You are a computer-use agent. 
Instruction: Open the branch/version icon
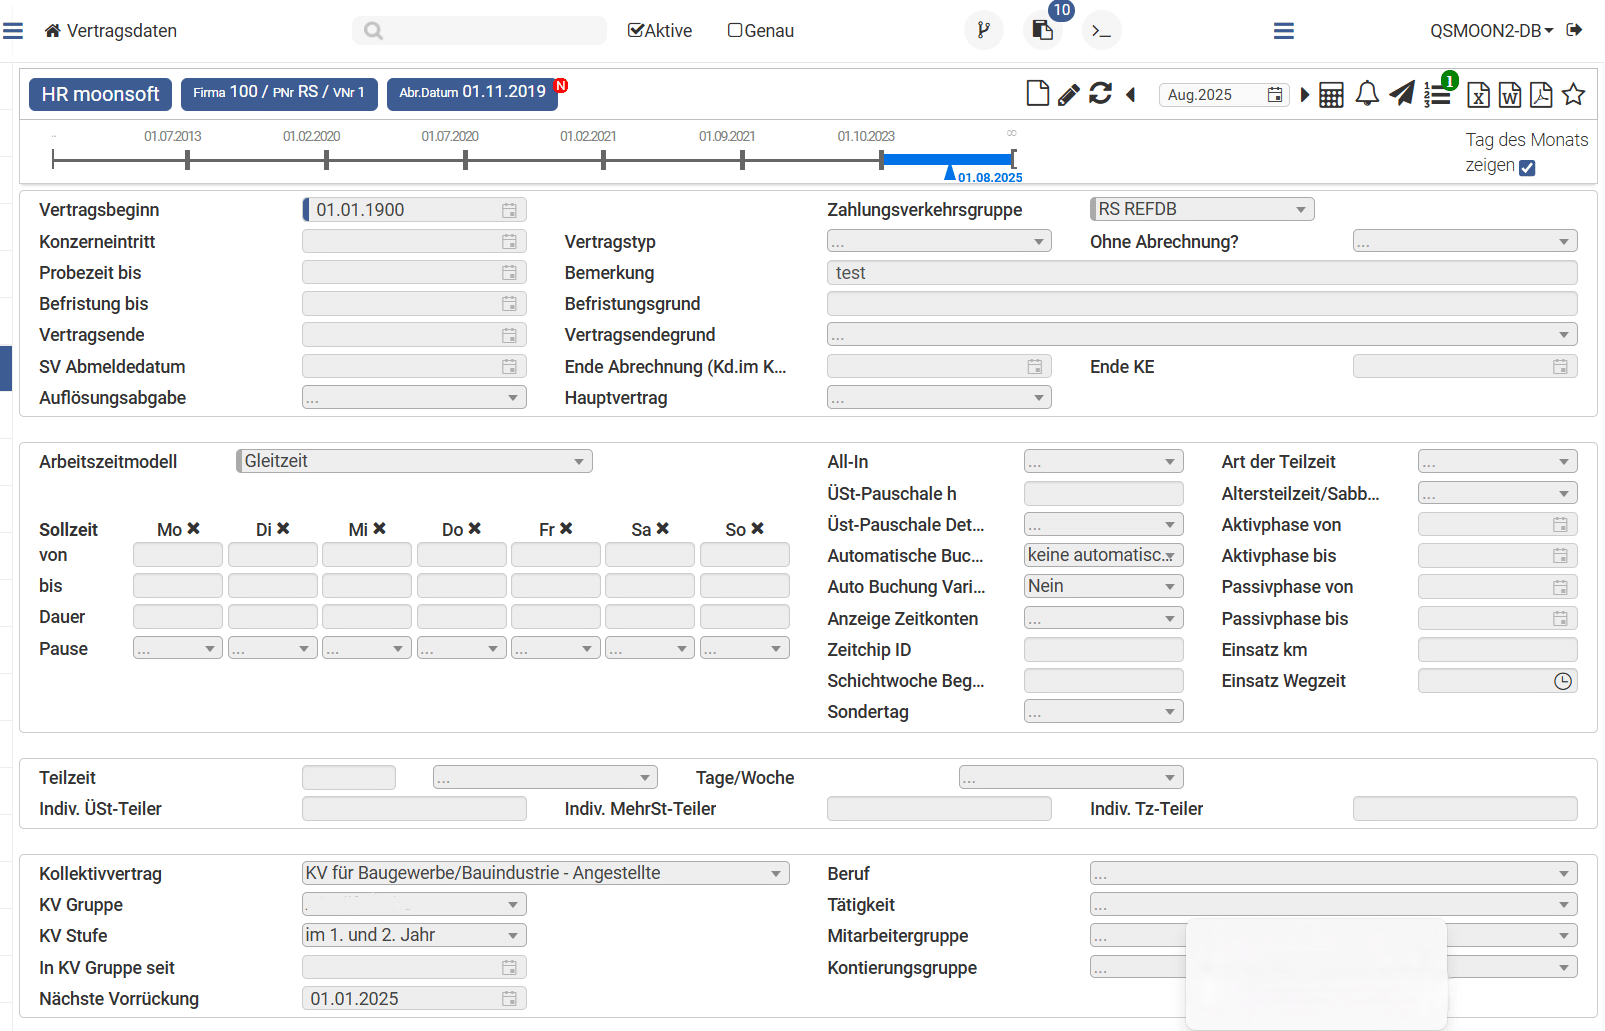984,30
